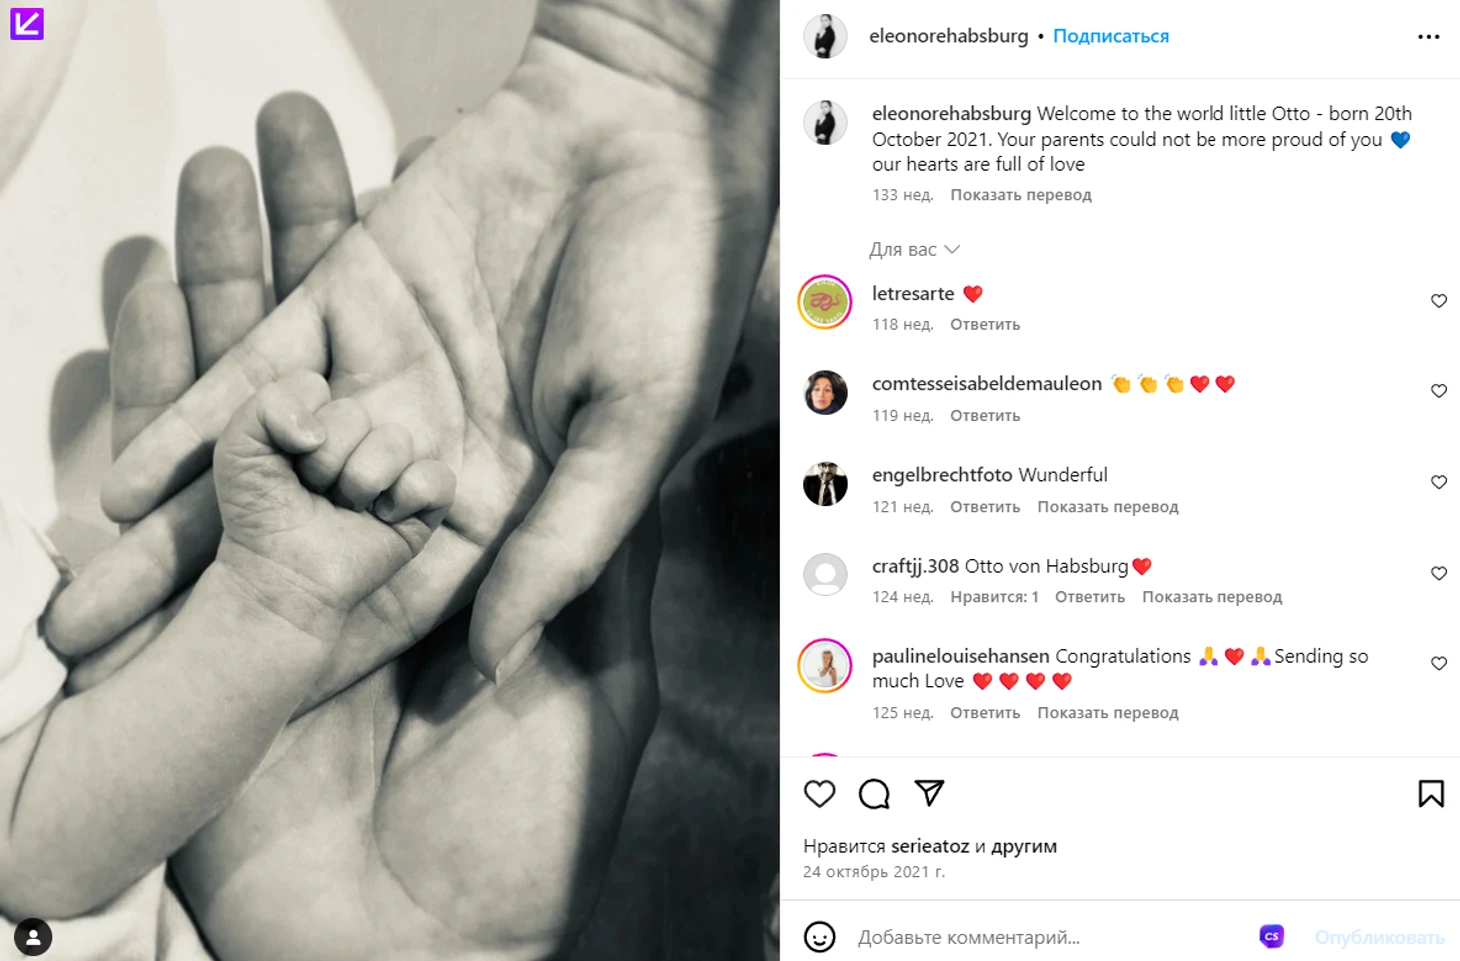Follow eleonorehabsburg via Подписаться link
This screenshot has height=961, width=1460.
tap(1111, 36)
